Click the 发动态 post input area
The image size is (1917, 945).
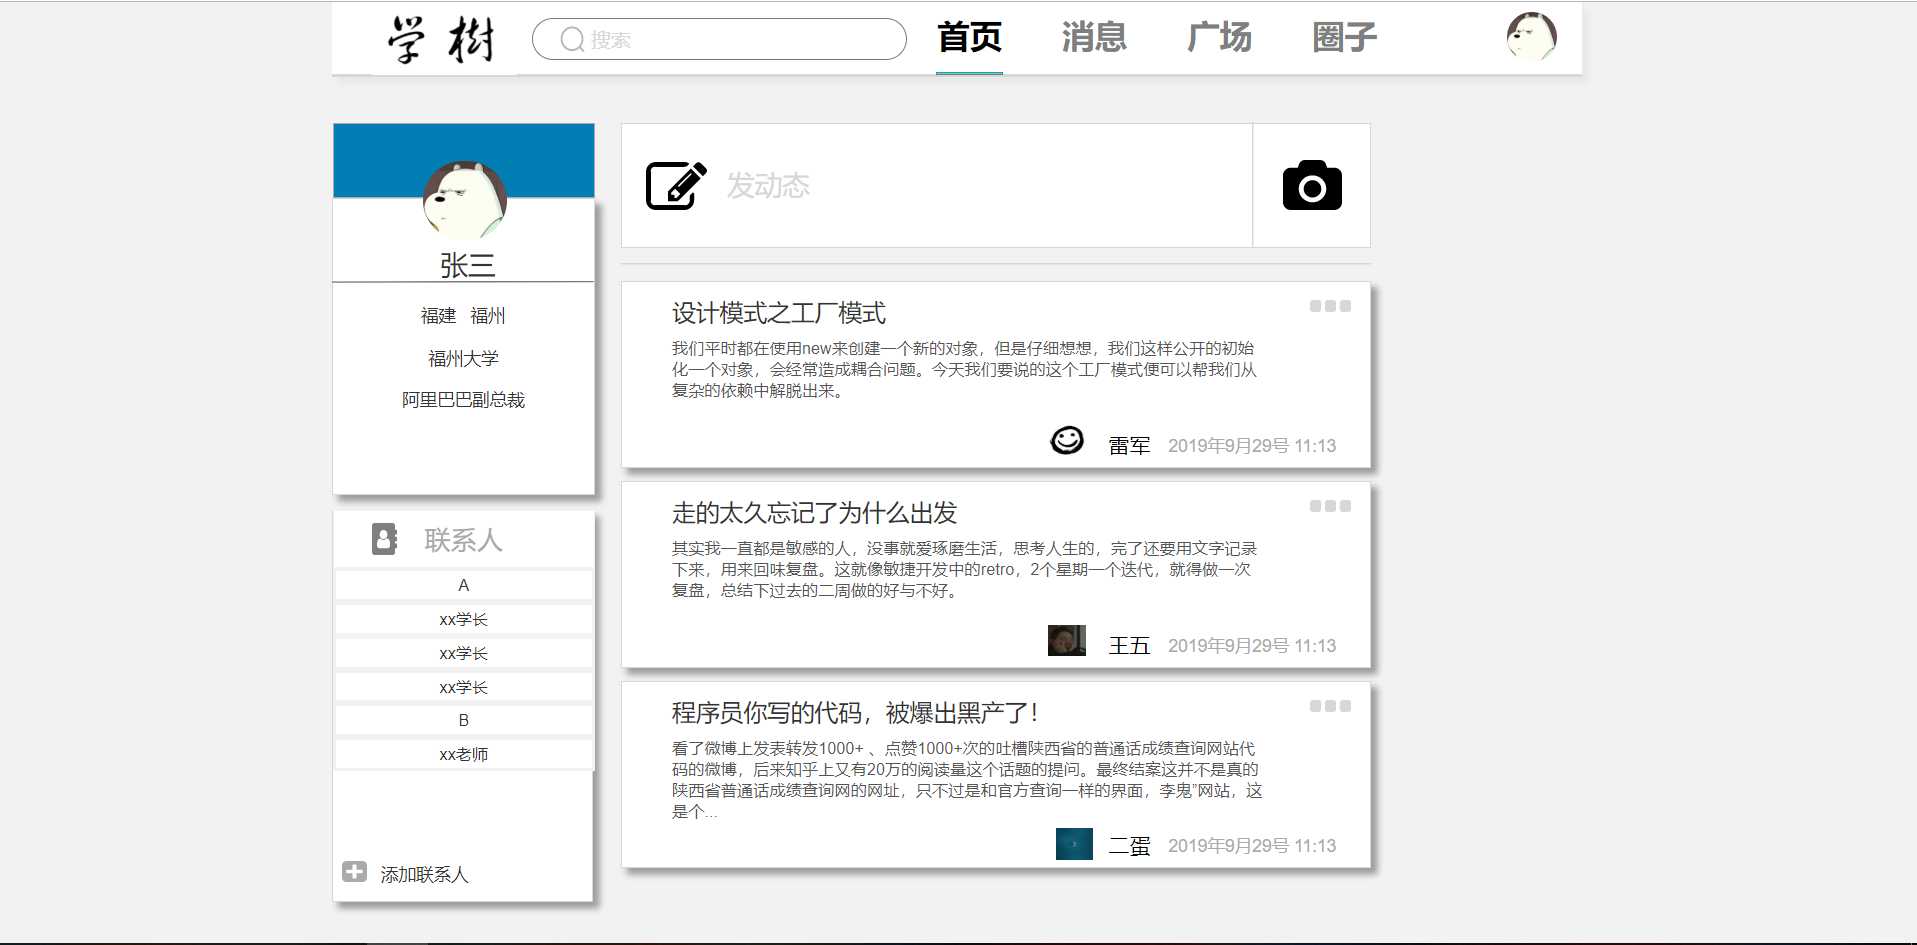click(937, 185)
